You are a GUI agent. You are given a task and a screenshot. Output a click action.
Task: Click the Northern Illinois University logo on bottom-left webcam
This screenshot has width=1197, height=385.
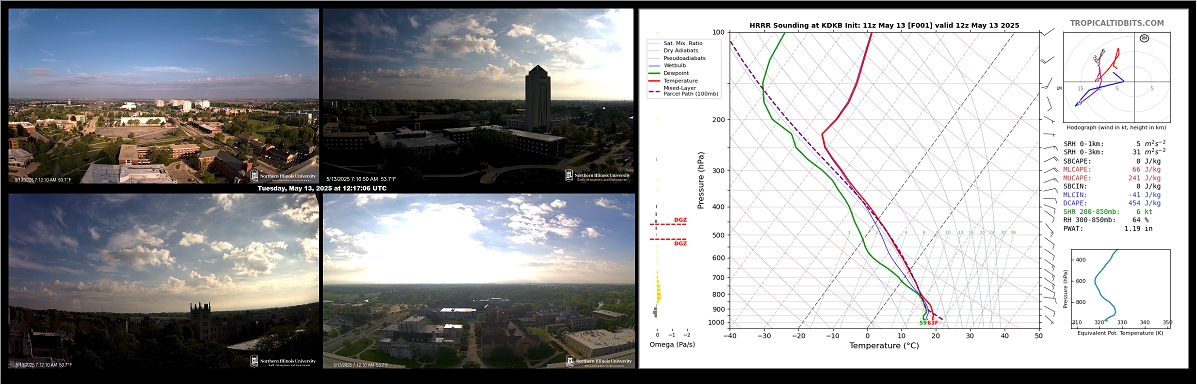(283, 360)
